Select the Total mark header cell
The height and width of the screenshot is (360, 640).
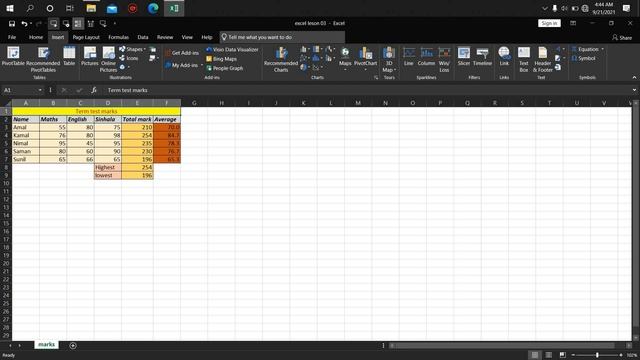pyautogui.click(x=137, y=119)
